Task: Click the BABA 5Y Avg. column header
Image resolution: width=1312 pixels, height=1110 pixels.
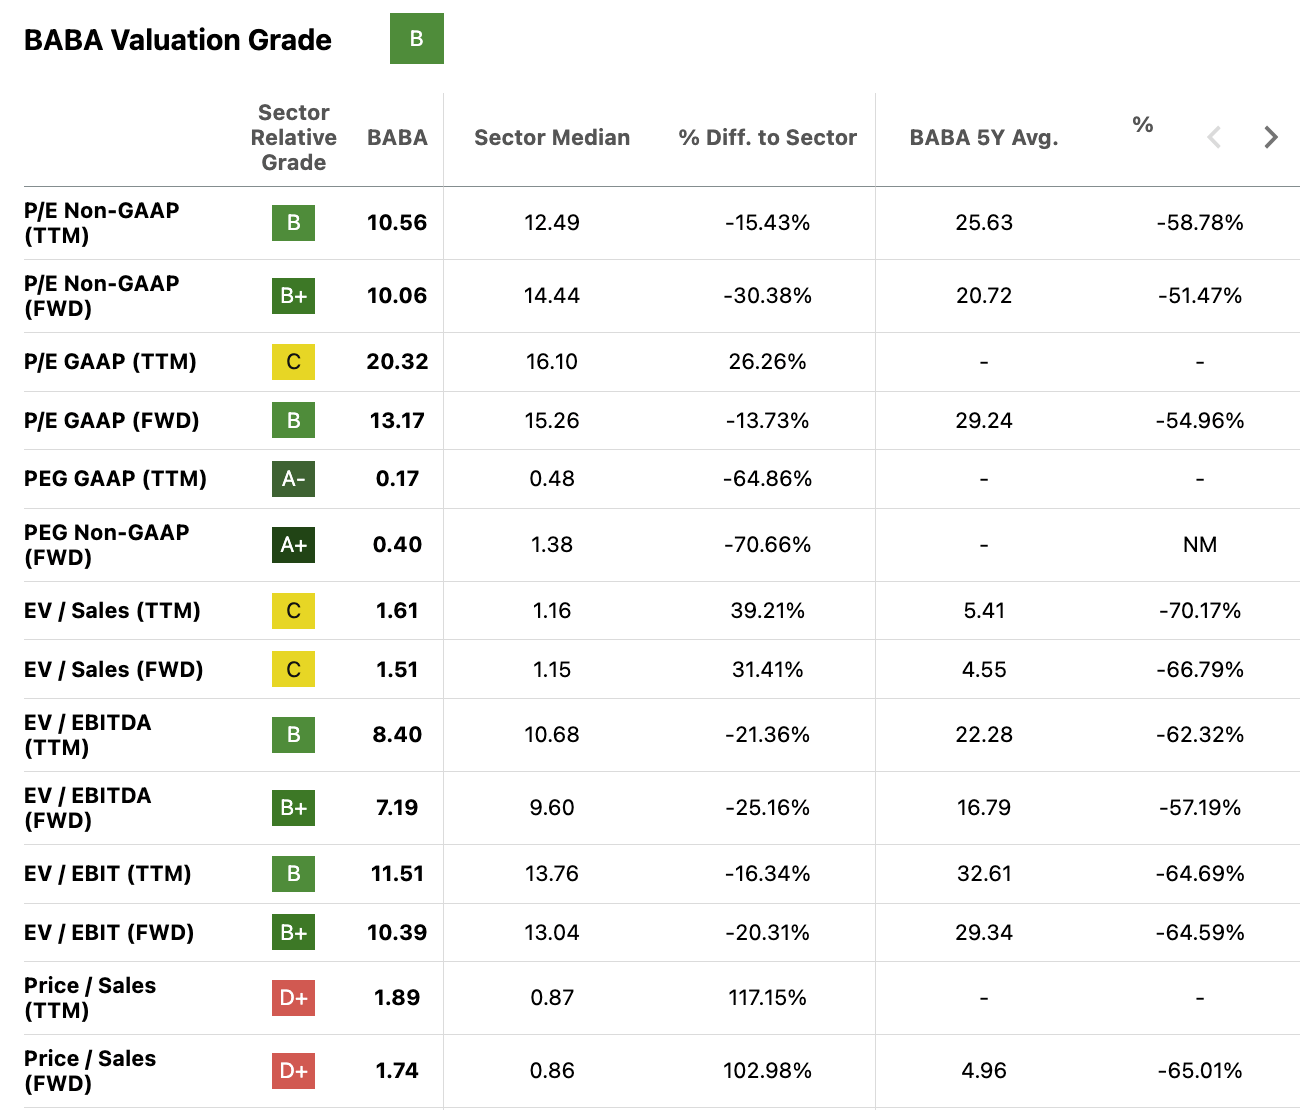Action: (983, 137)
